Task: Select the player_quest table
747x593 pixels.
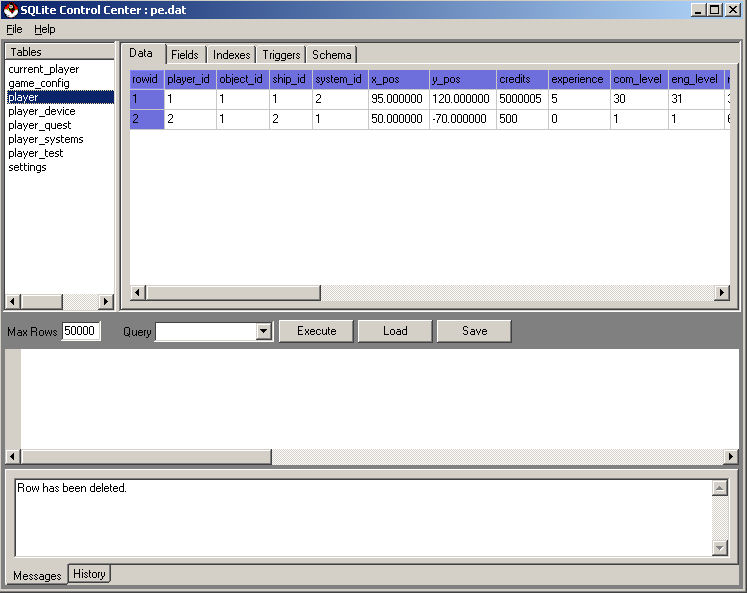Action: click(40, 125)
